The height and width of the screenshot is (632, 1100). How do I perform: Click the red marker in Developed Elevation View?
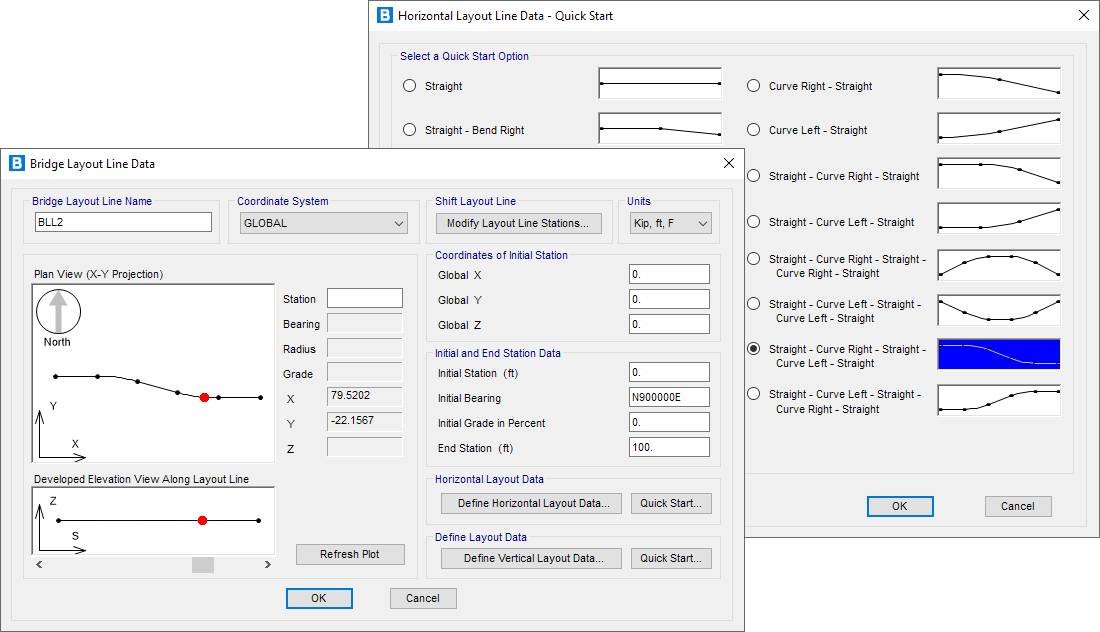click(202, 520)
